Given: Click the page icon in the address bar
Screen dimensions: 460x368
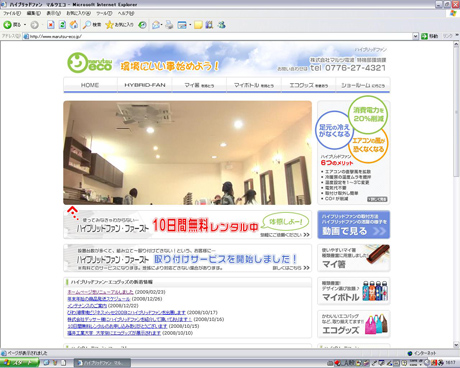Looking at the screenshot, I should pyautogui.click(x=26, y=36).
